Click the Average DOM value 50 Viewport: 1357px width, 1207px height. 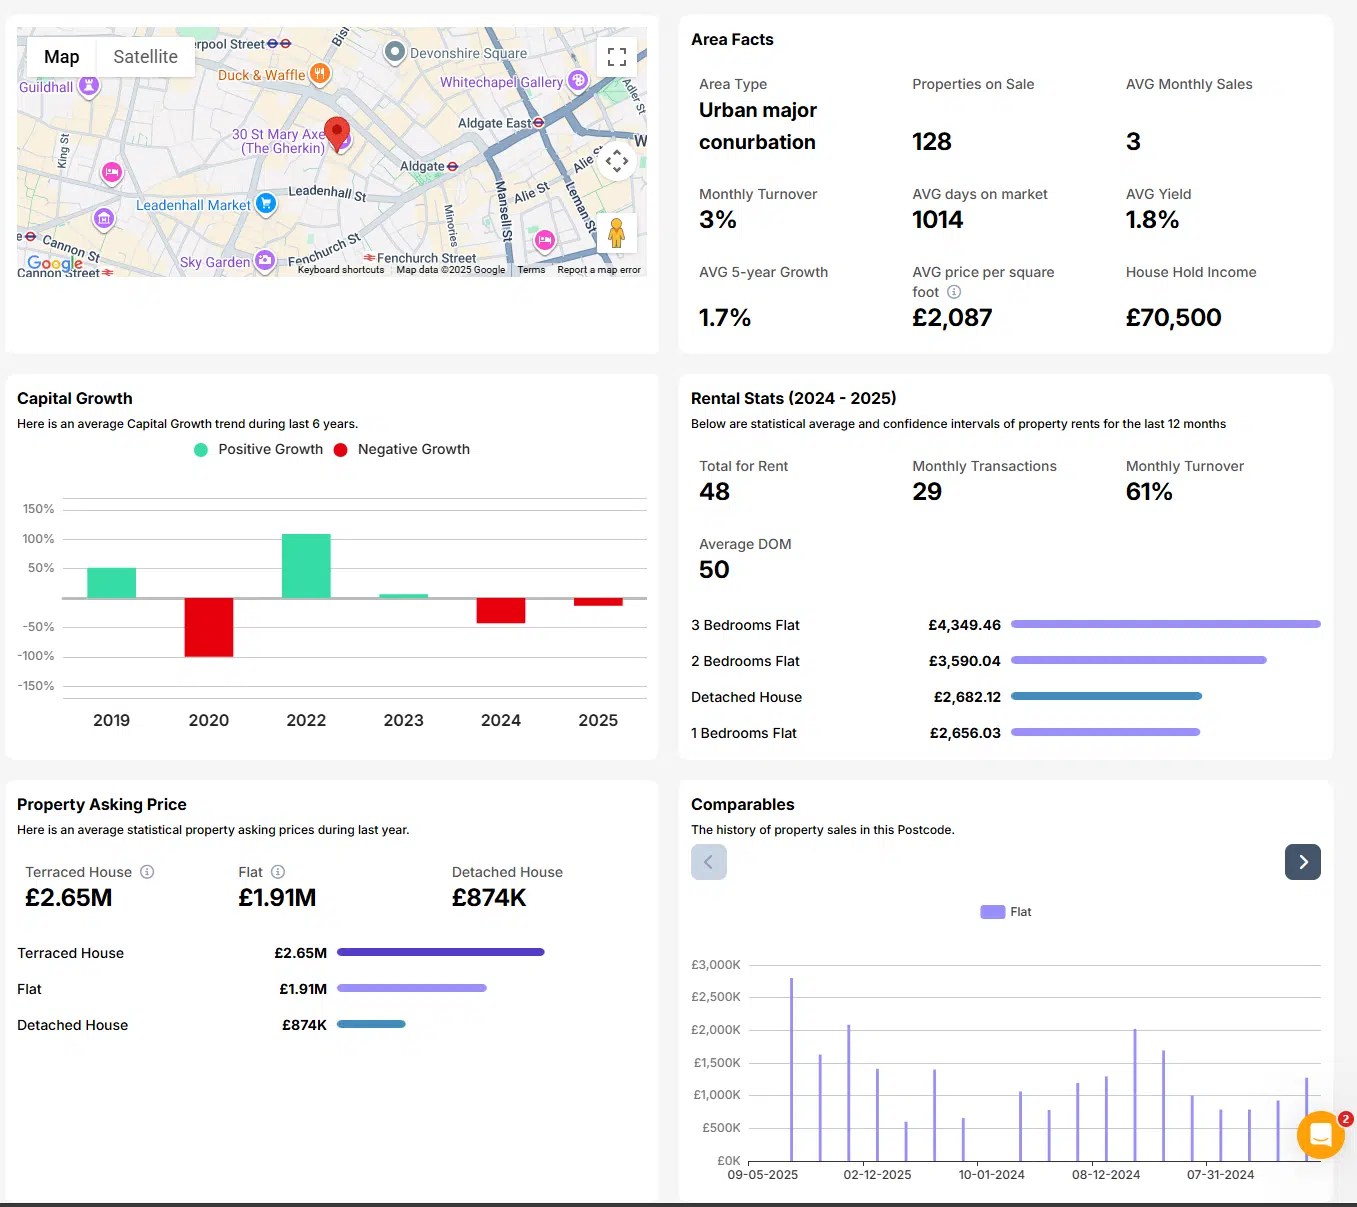pos(714,570)
